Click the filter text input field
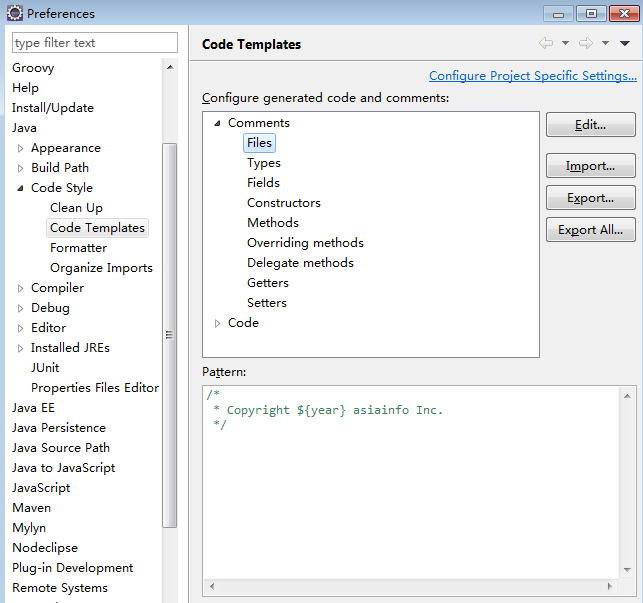Viewport: 643px width, 603px height. (x=94, y=43)
